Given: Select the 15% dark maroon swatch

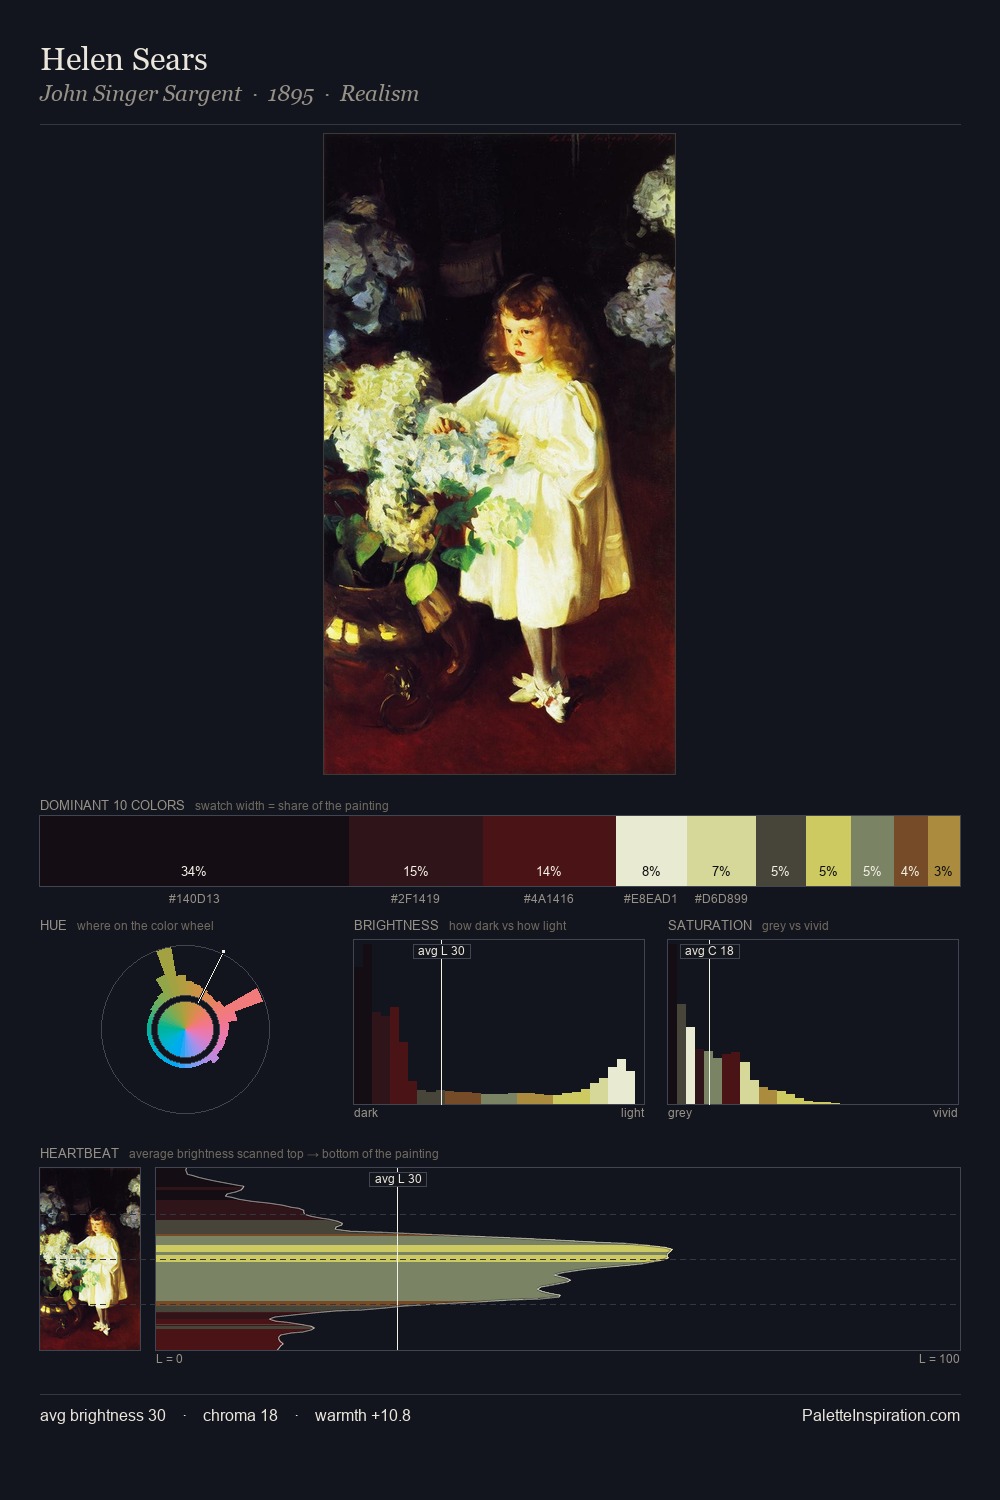Looking at the screenshot, I should pyautogui.click(x=416, y=851).
